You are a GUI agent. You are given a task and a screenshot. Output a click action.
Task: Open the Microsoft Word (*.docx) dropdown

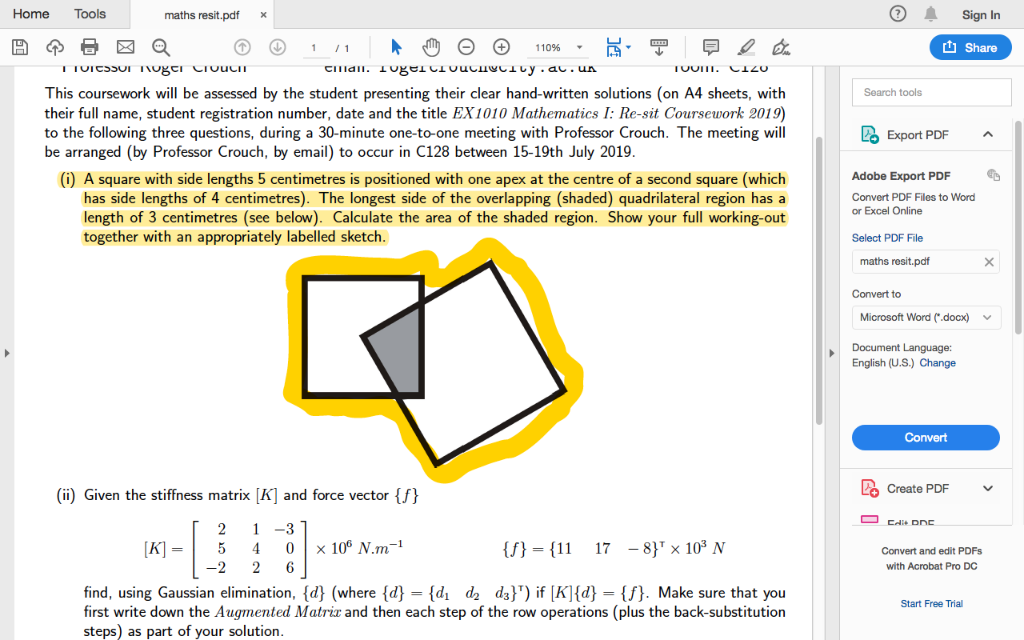point(926,317)
